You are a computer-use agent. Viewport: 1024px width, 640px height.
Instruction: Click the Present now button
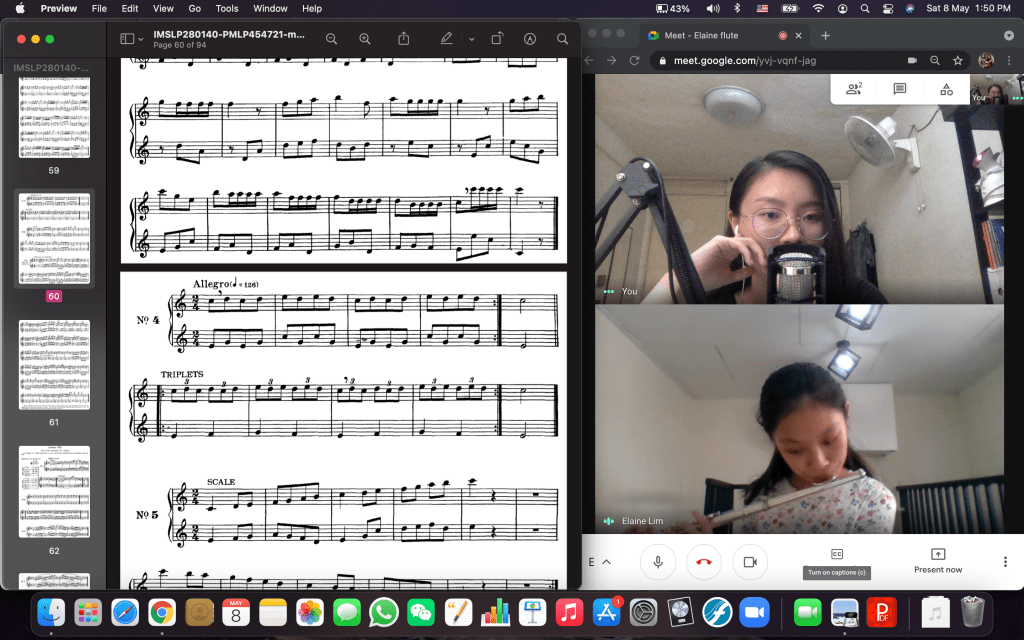tap(937, 560)
